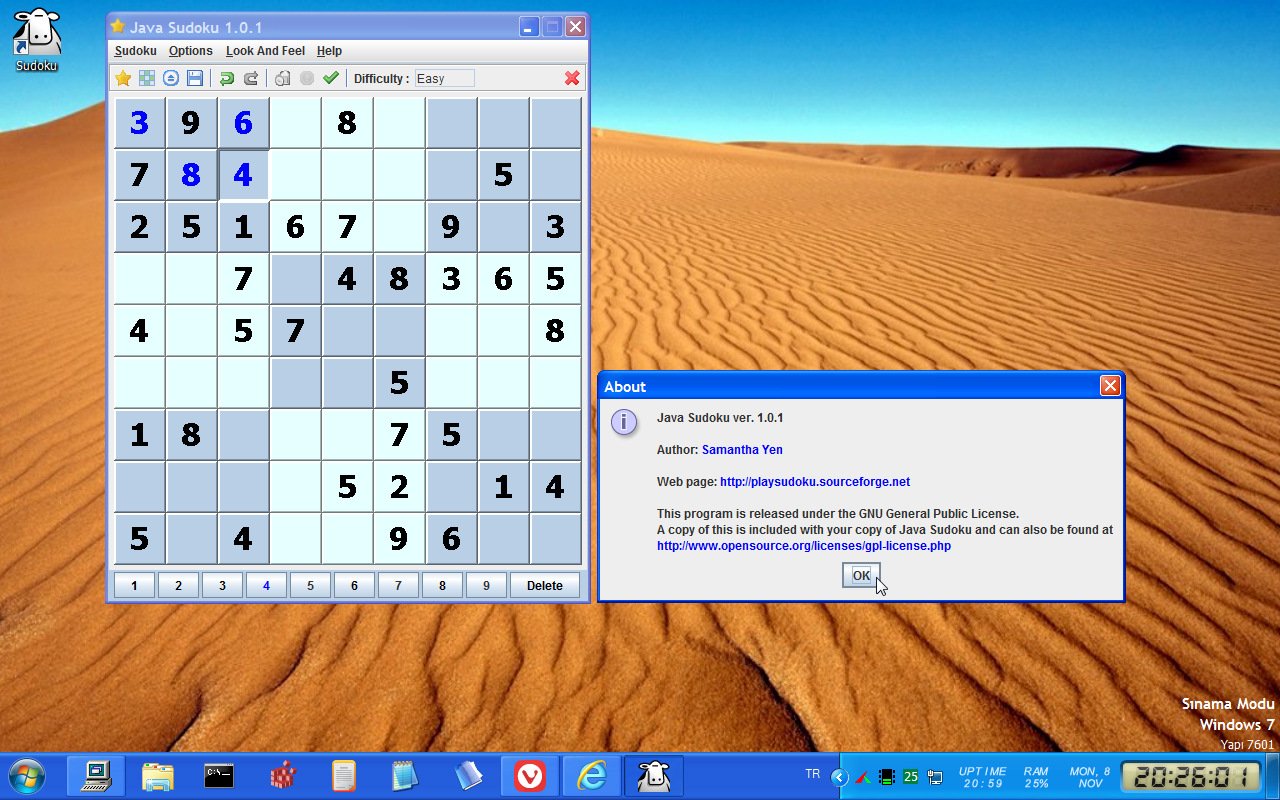The height and width of the screenshot is (800, 1280).
Task: Open the Windows Start button
Action: (x=27, y=776)
